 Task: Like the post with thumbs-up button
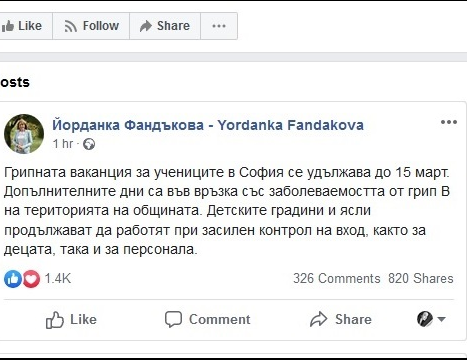[71, 319]
